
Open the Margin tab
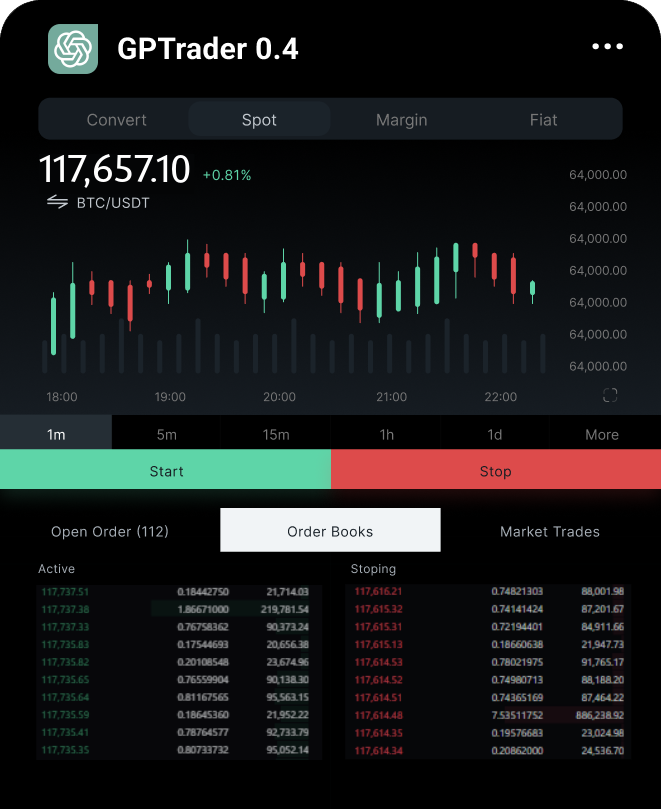[401, 120]
